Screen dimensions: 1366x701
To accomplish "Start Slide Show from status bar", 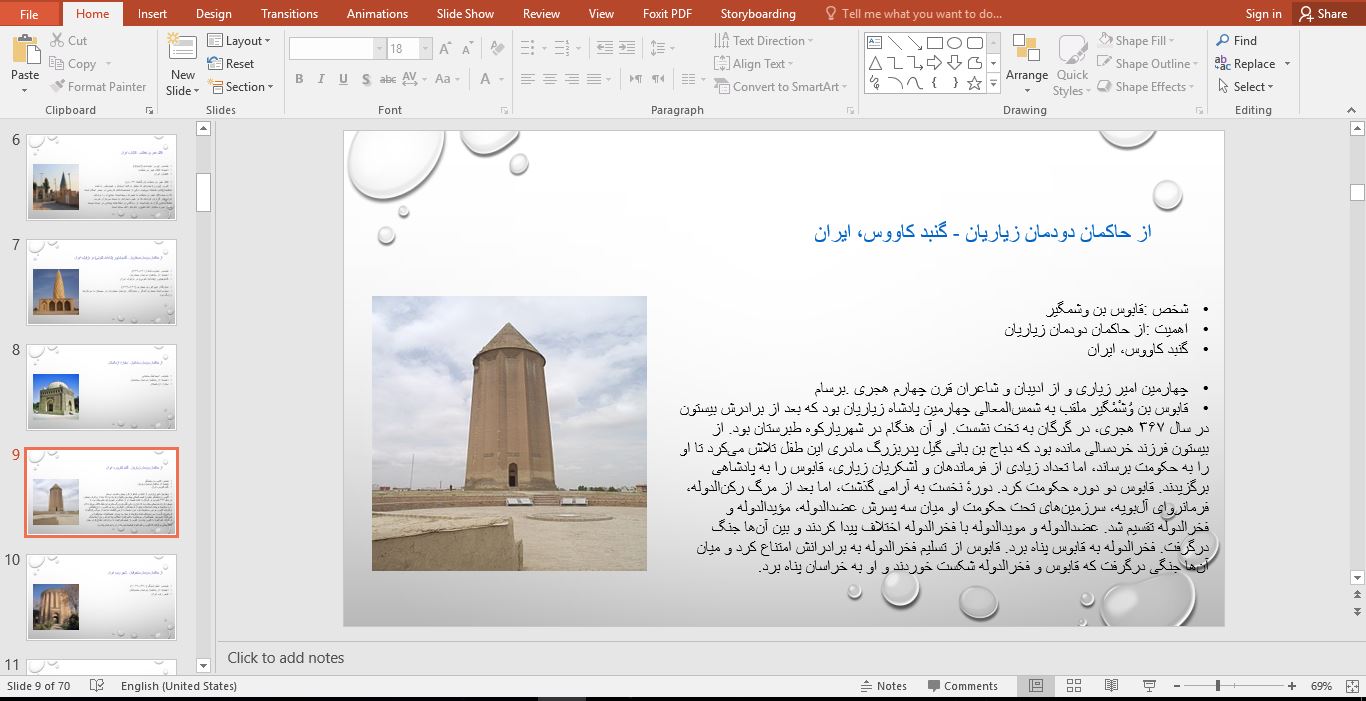I will pyautogui.click(x=1150, y=686).
